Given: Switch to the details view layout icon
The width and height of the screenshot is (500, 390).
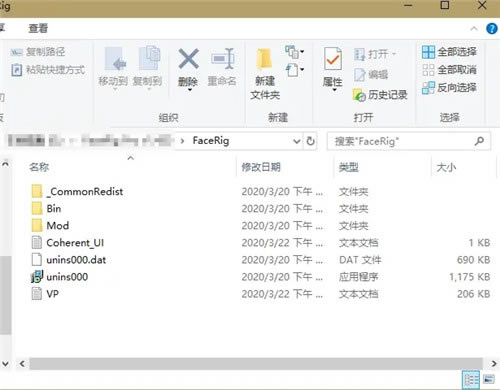Looking at the screenshot, I should [x=471, y=380].
